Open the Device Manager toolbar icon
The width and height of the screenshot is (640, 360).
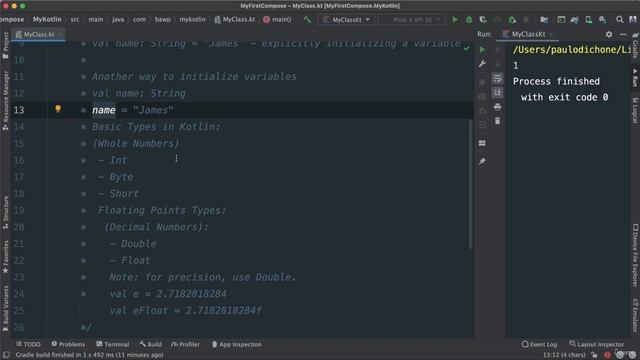click(x=589, y=19)
